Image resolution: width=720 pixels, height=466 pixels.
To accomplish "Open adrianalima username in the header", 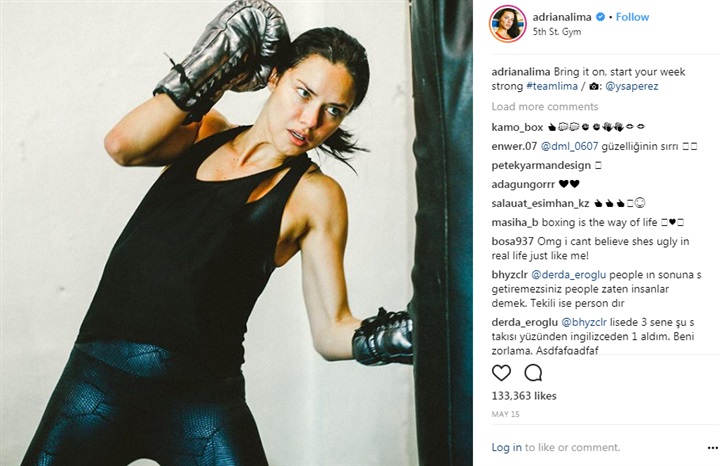I will [x=562, y=17].
